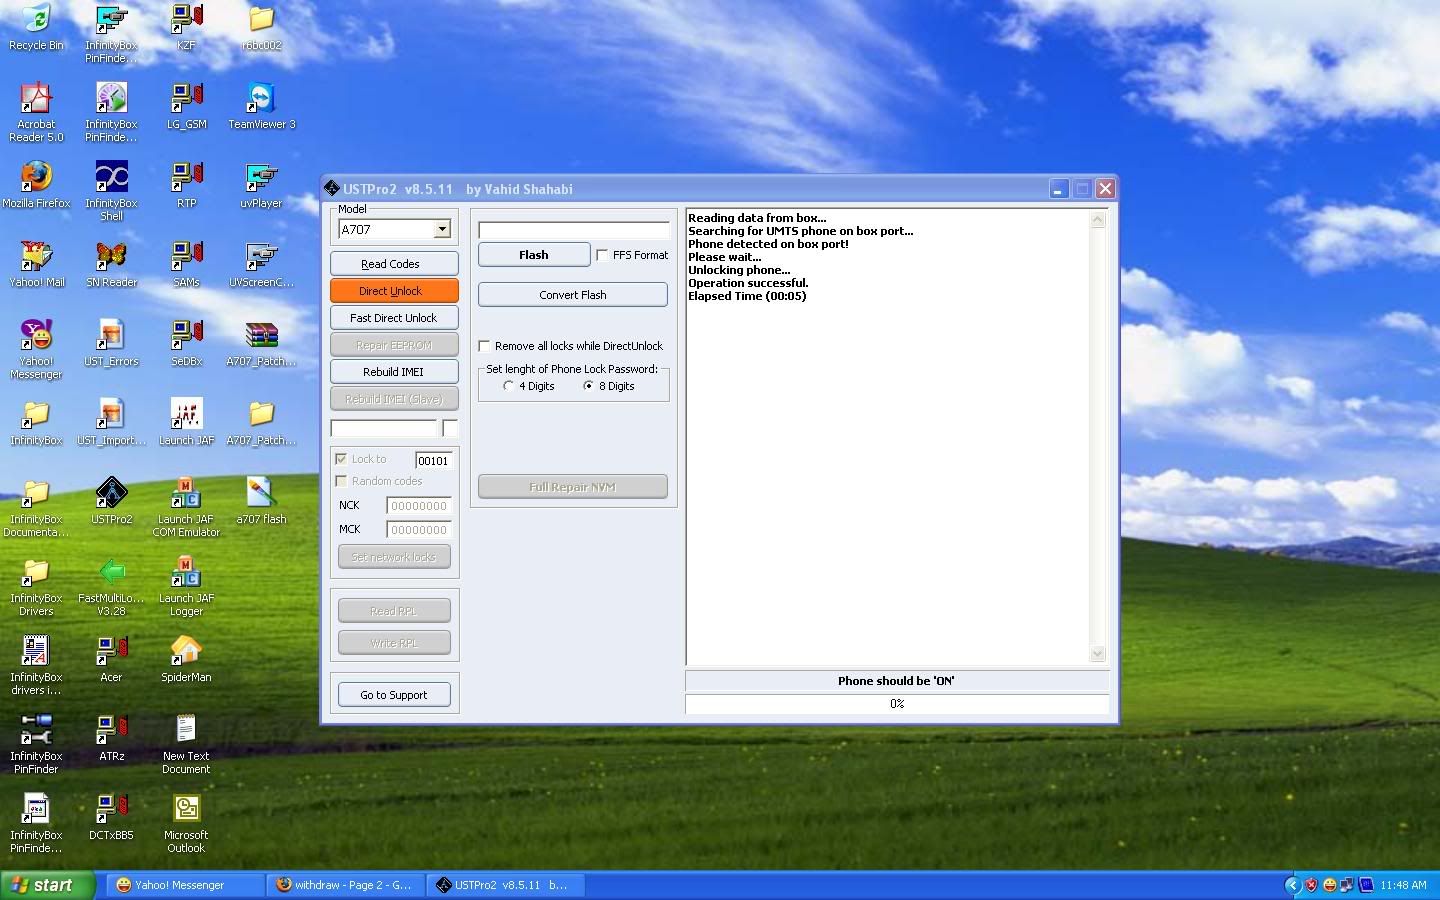Open the KZF desktop shortcut
Viewport: 1440px width, 900px height.
click(x=186, y=28)
